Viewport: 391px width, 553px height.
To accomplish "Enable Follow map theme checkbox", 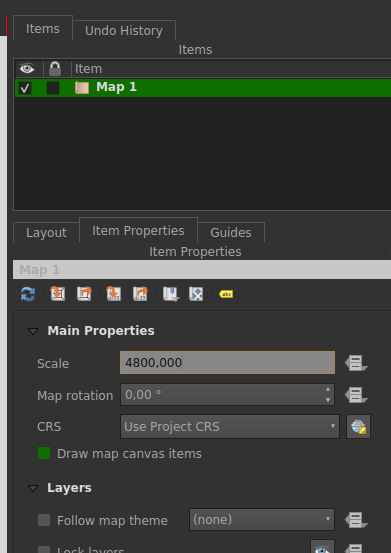I will click(x=44, y=520).
